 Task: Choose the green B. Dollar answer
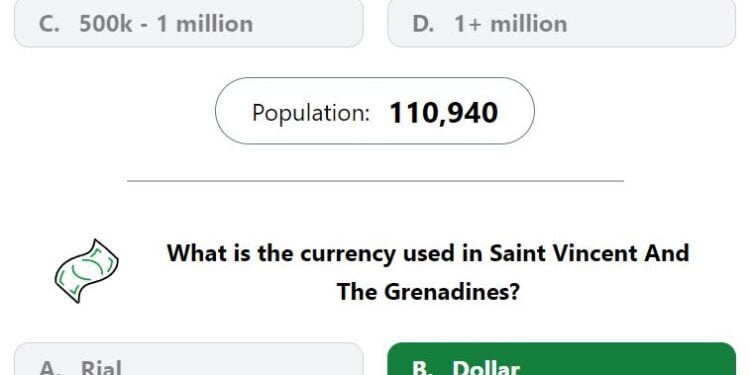561,359
